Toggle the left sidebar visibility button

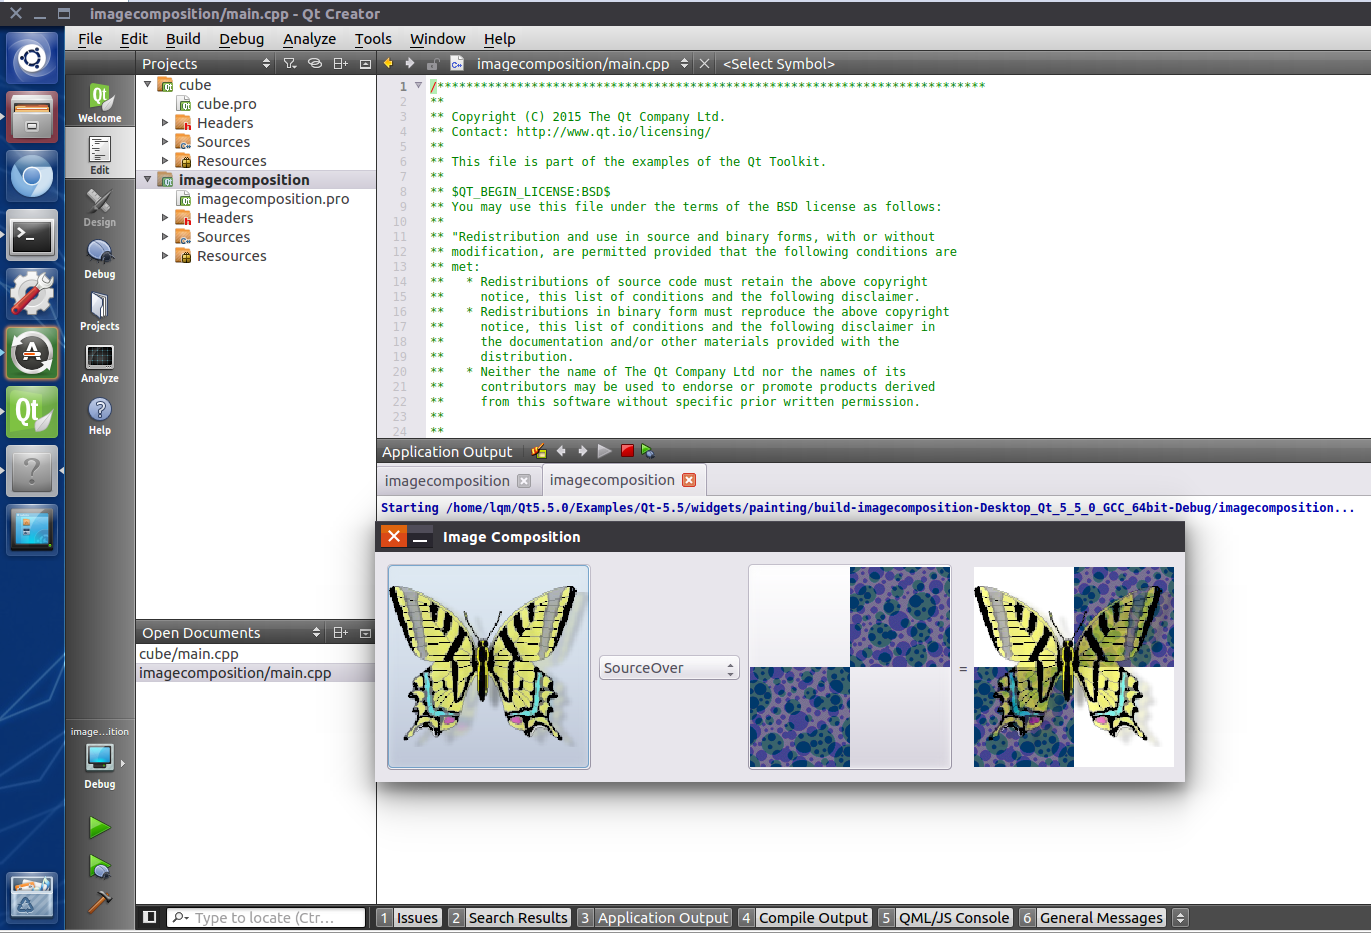149,917
